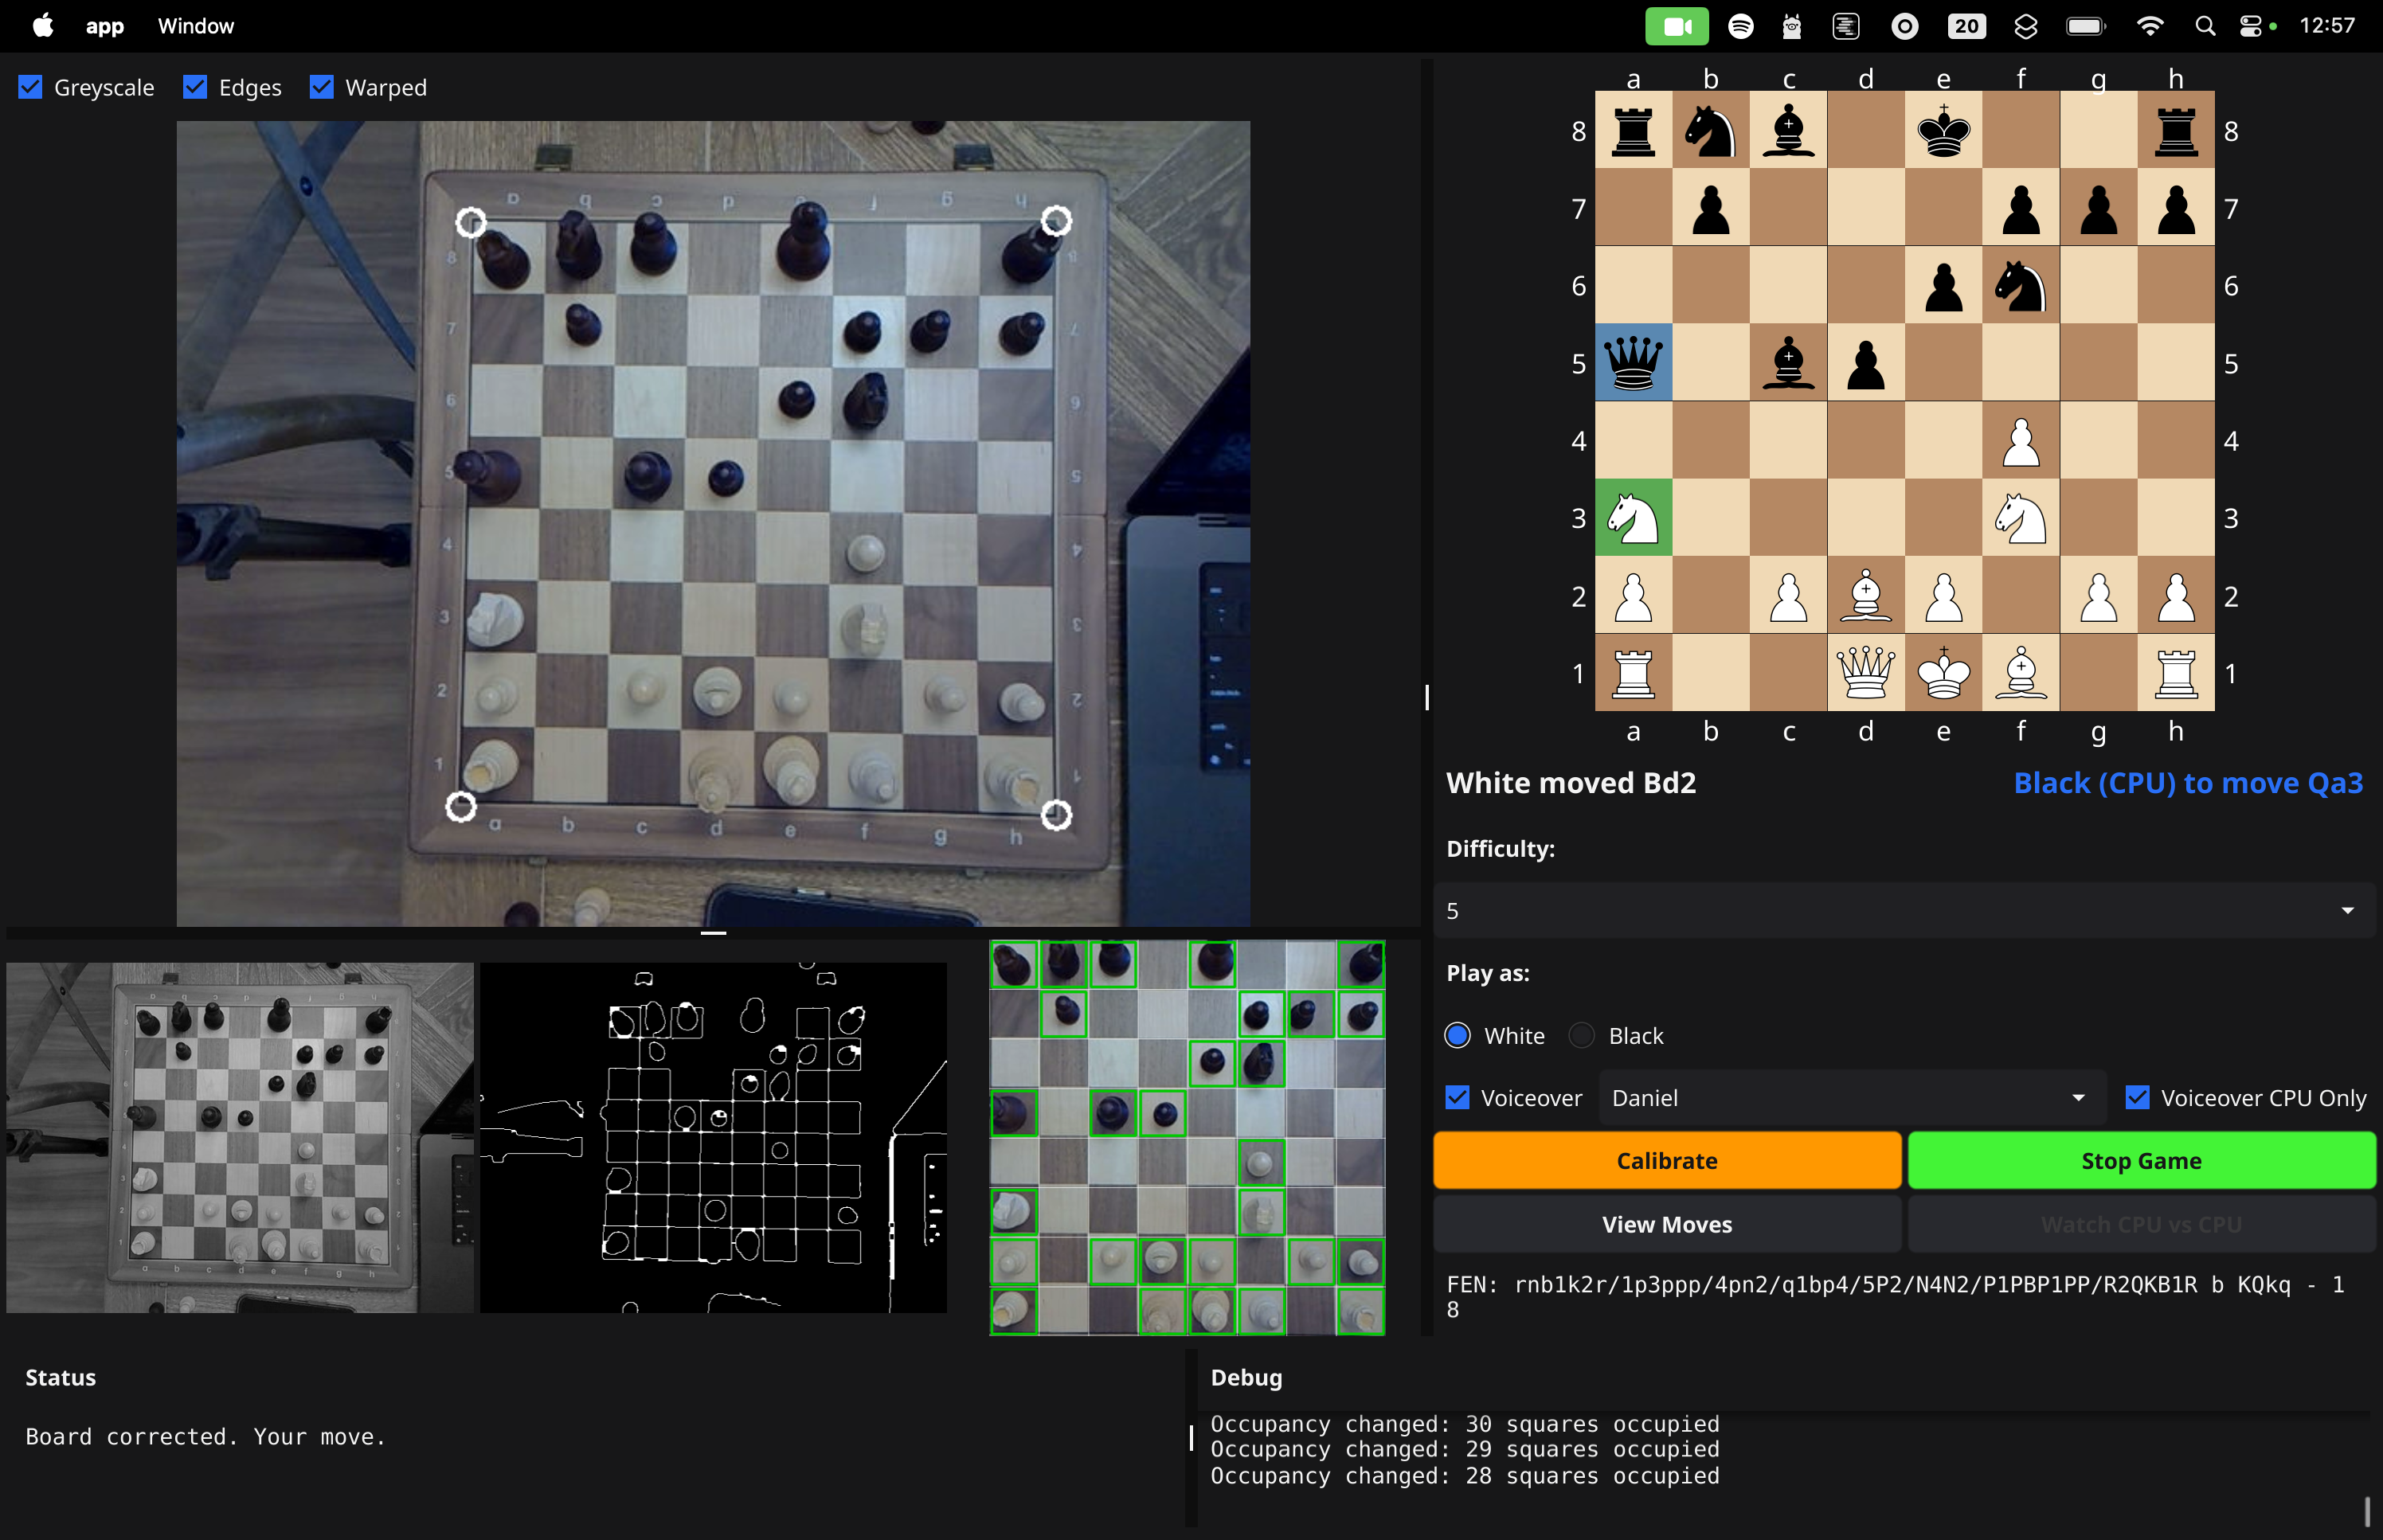The height and width of the screenshot is (1540, 2383).
Task: Click the edge-detection preview thumbnail
Action: point(712,1137)
